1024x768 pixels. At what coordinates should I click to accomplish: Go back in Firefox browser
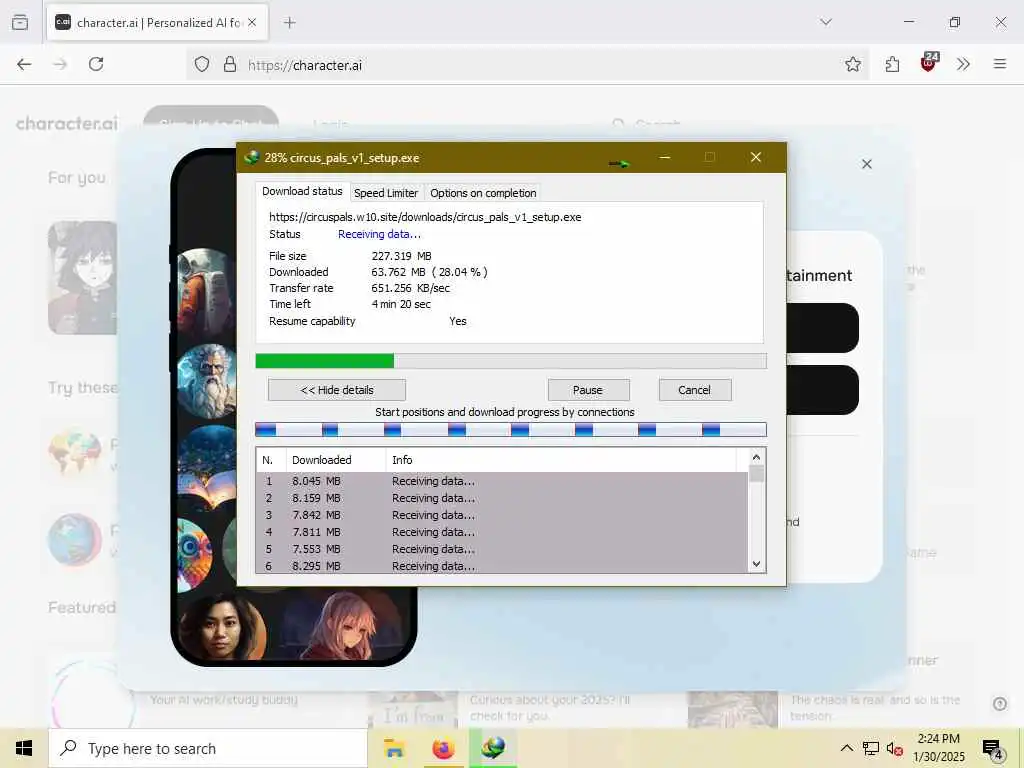click(24, 64)
